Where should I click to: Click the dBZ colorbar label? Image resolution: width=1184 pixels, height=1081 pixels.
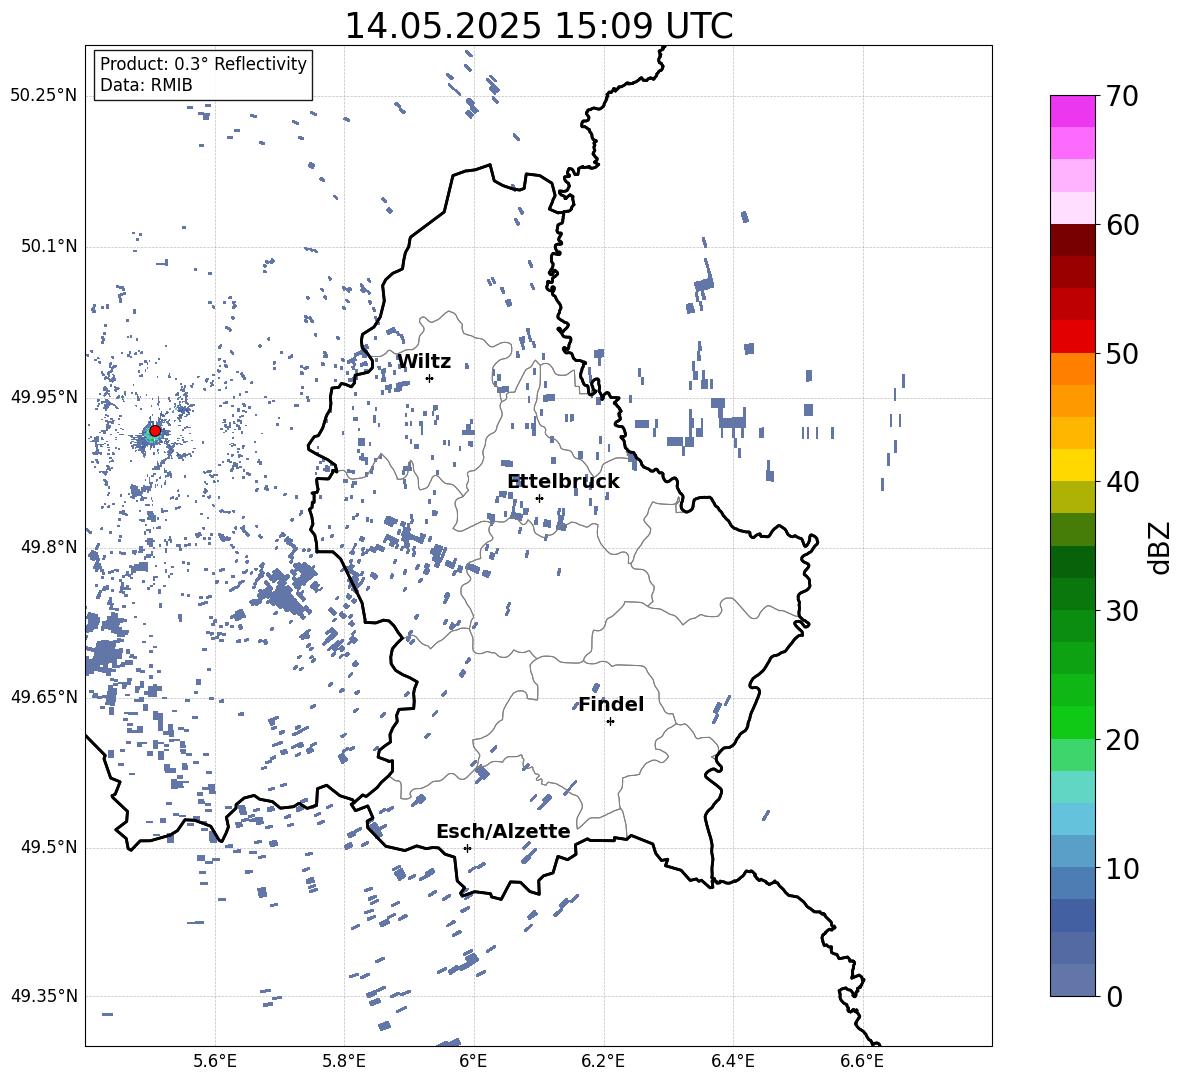(x=1161, y=548)
